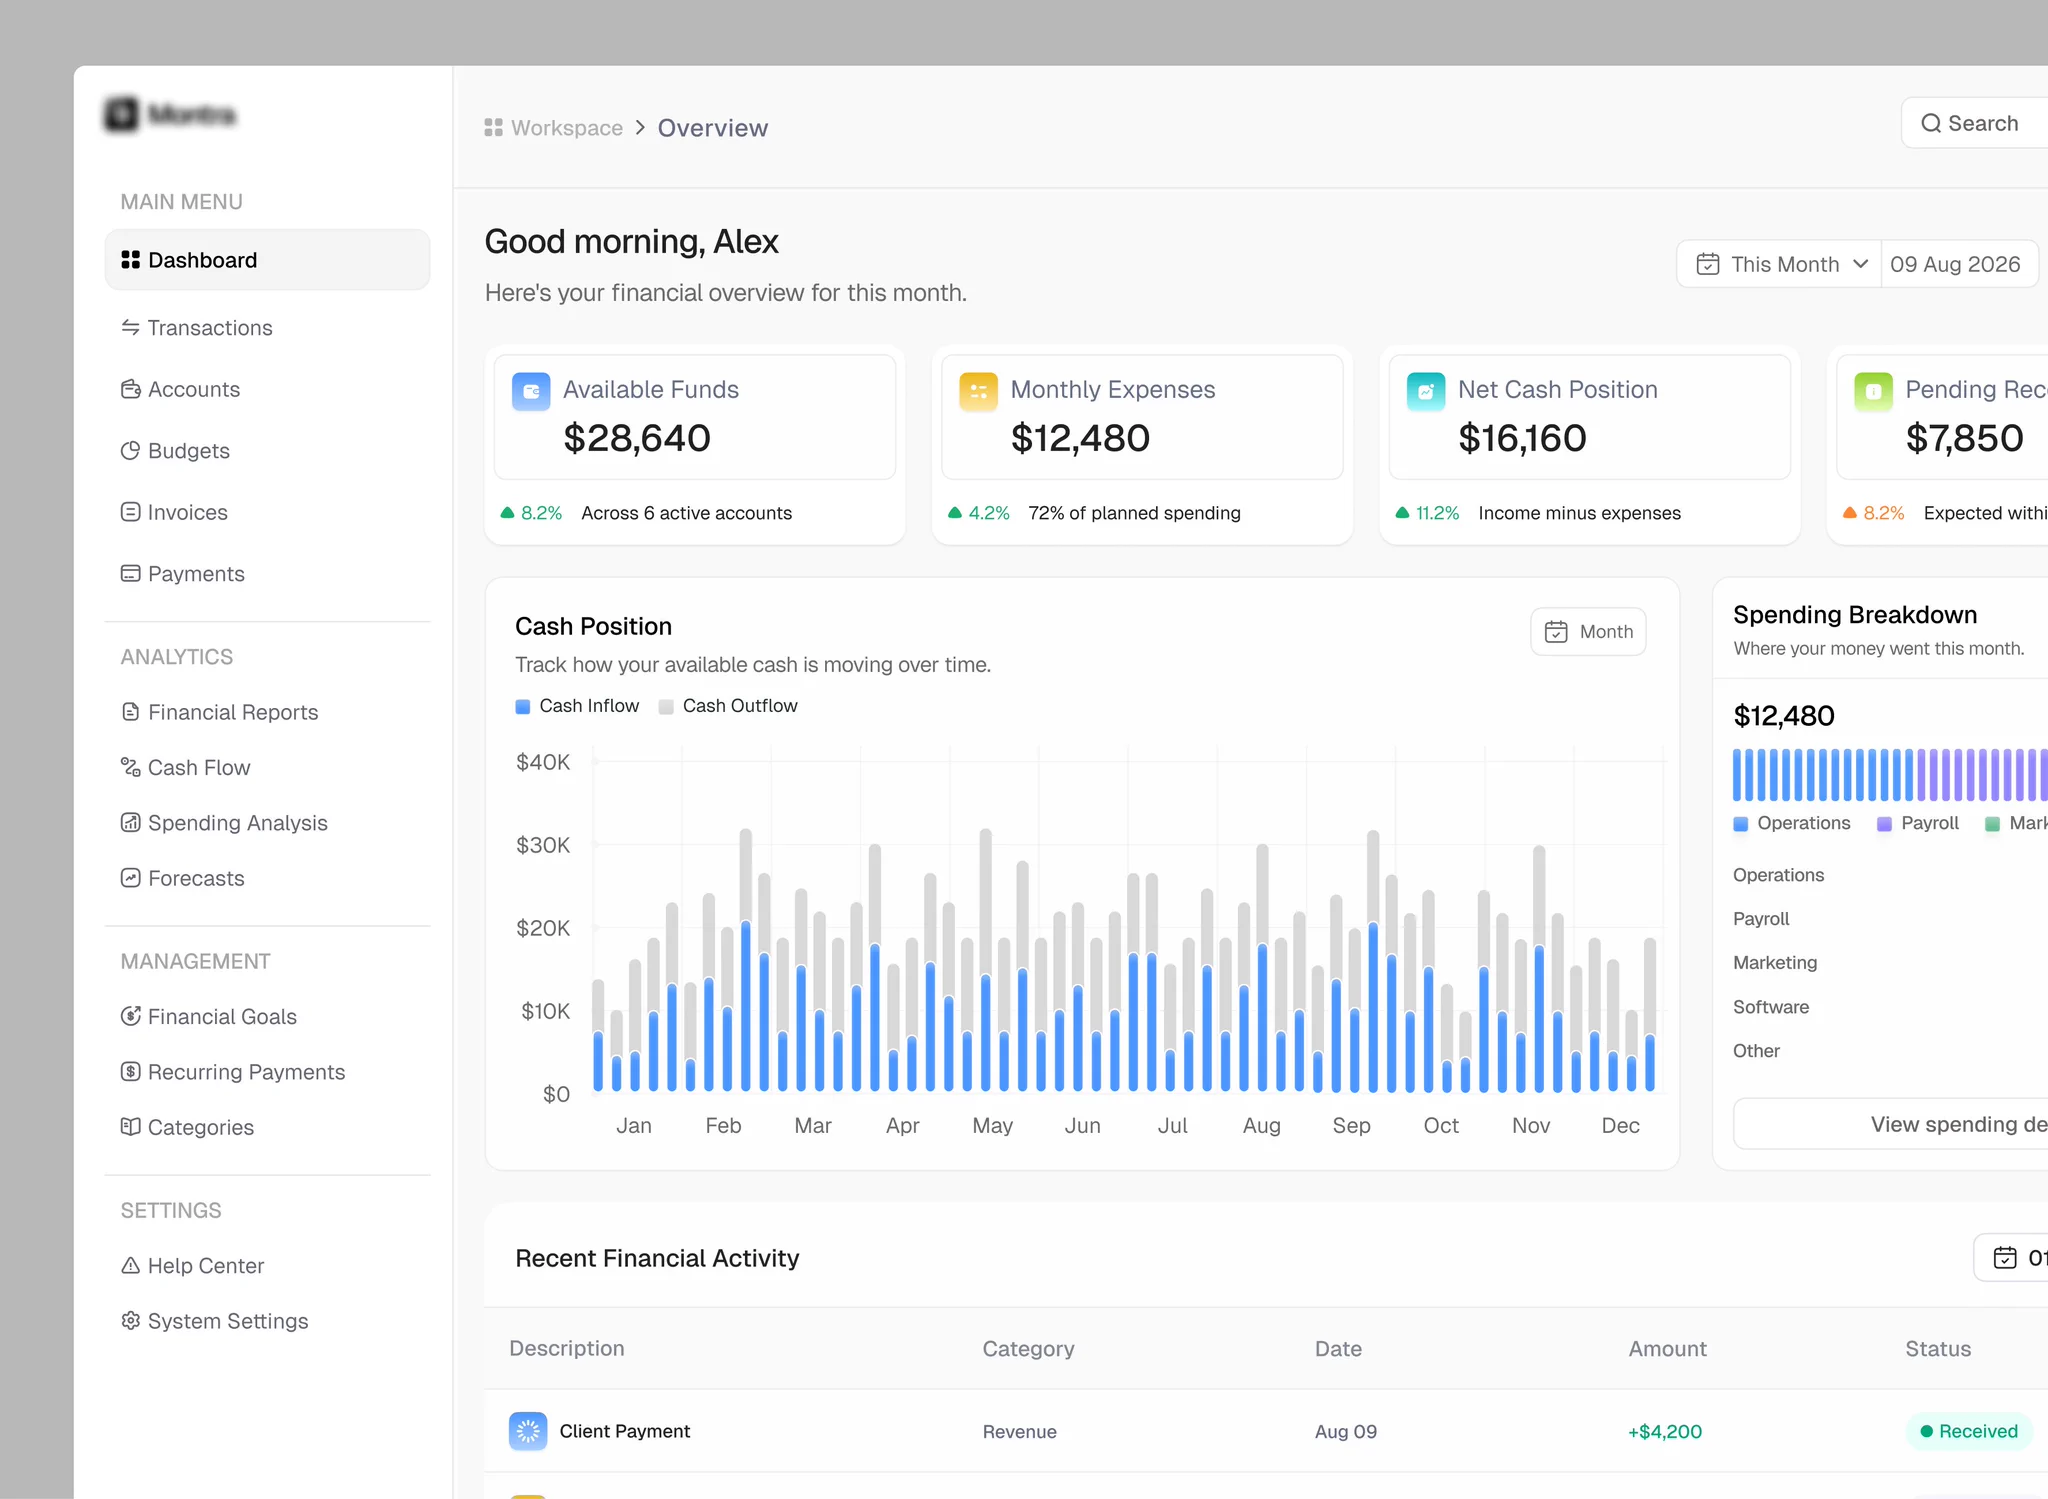Screen dimensions: 2048x1499
Task: Click the Search input field
Action: tap(1975, 123)
